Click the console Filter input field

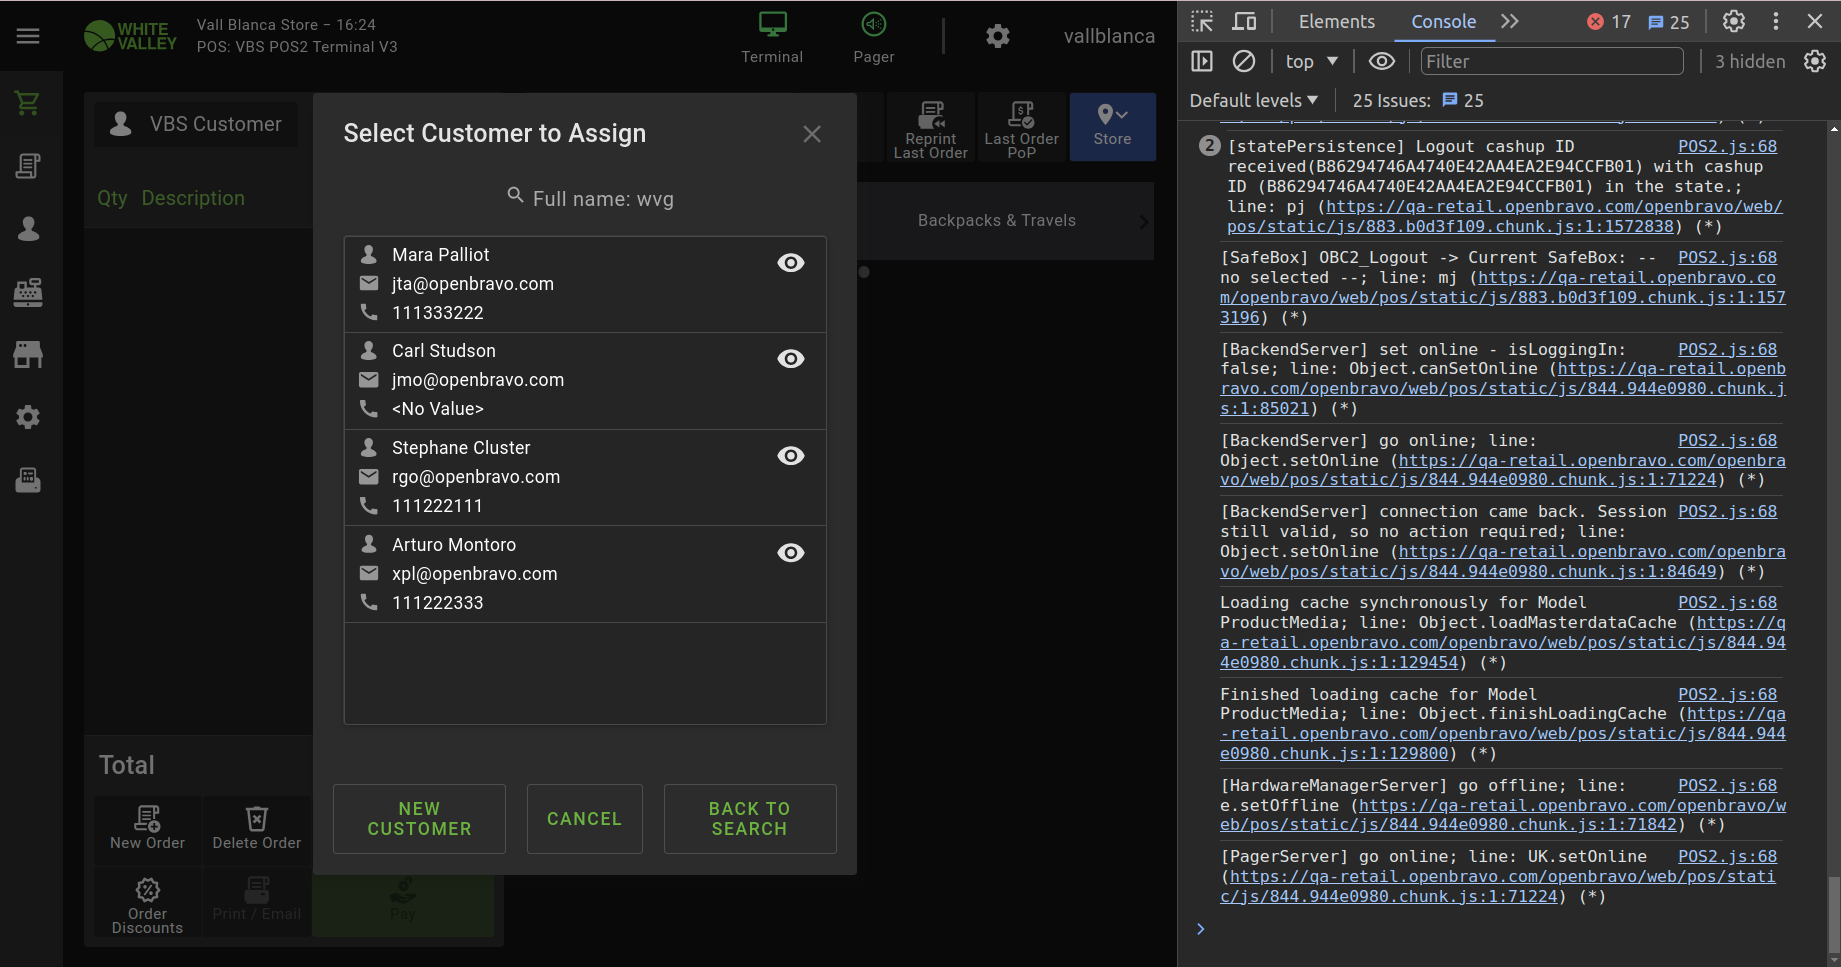tap(1551, 62)
